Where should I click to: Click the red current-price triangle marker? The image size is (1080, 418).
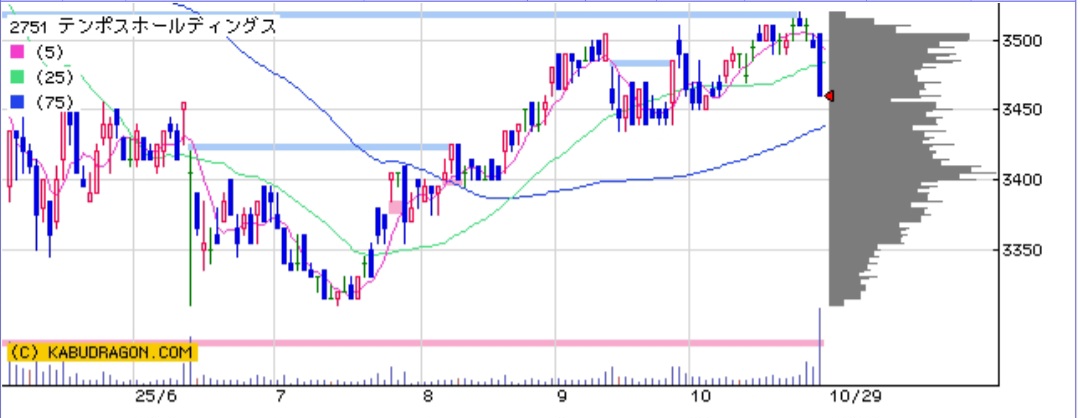click(829, 96)
